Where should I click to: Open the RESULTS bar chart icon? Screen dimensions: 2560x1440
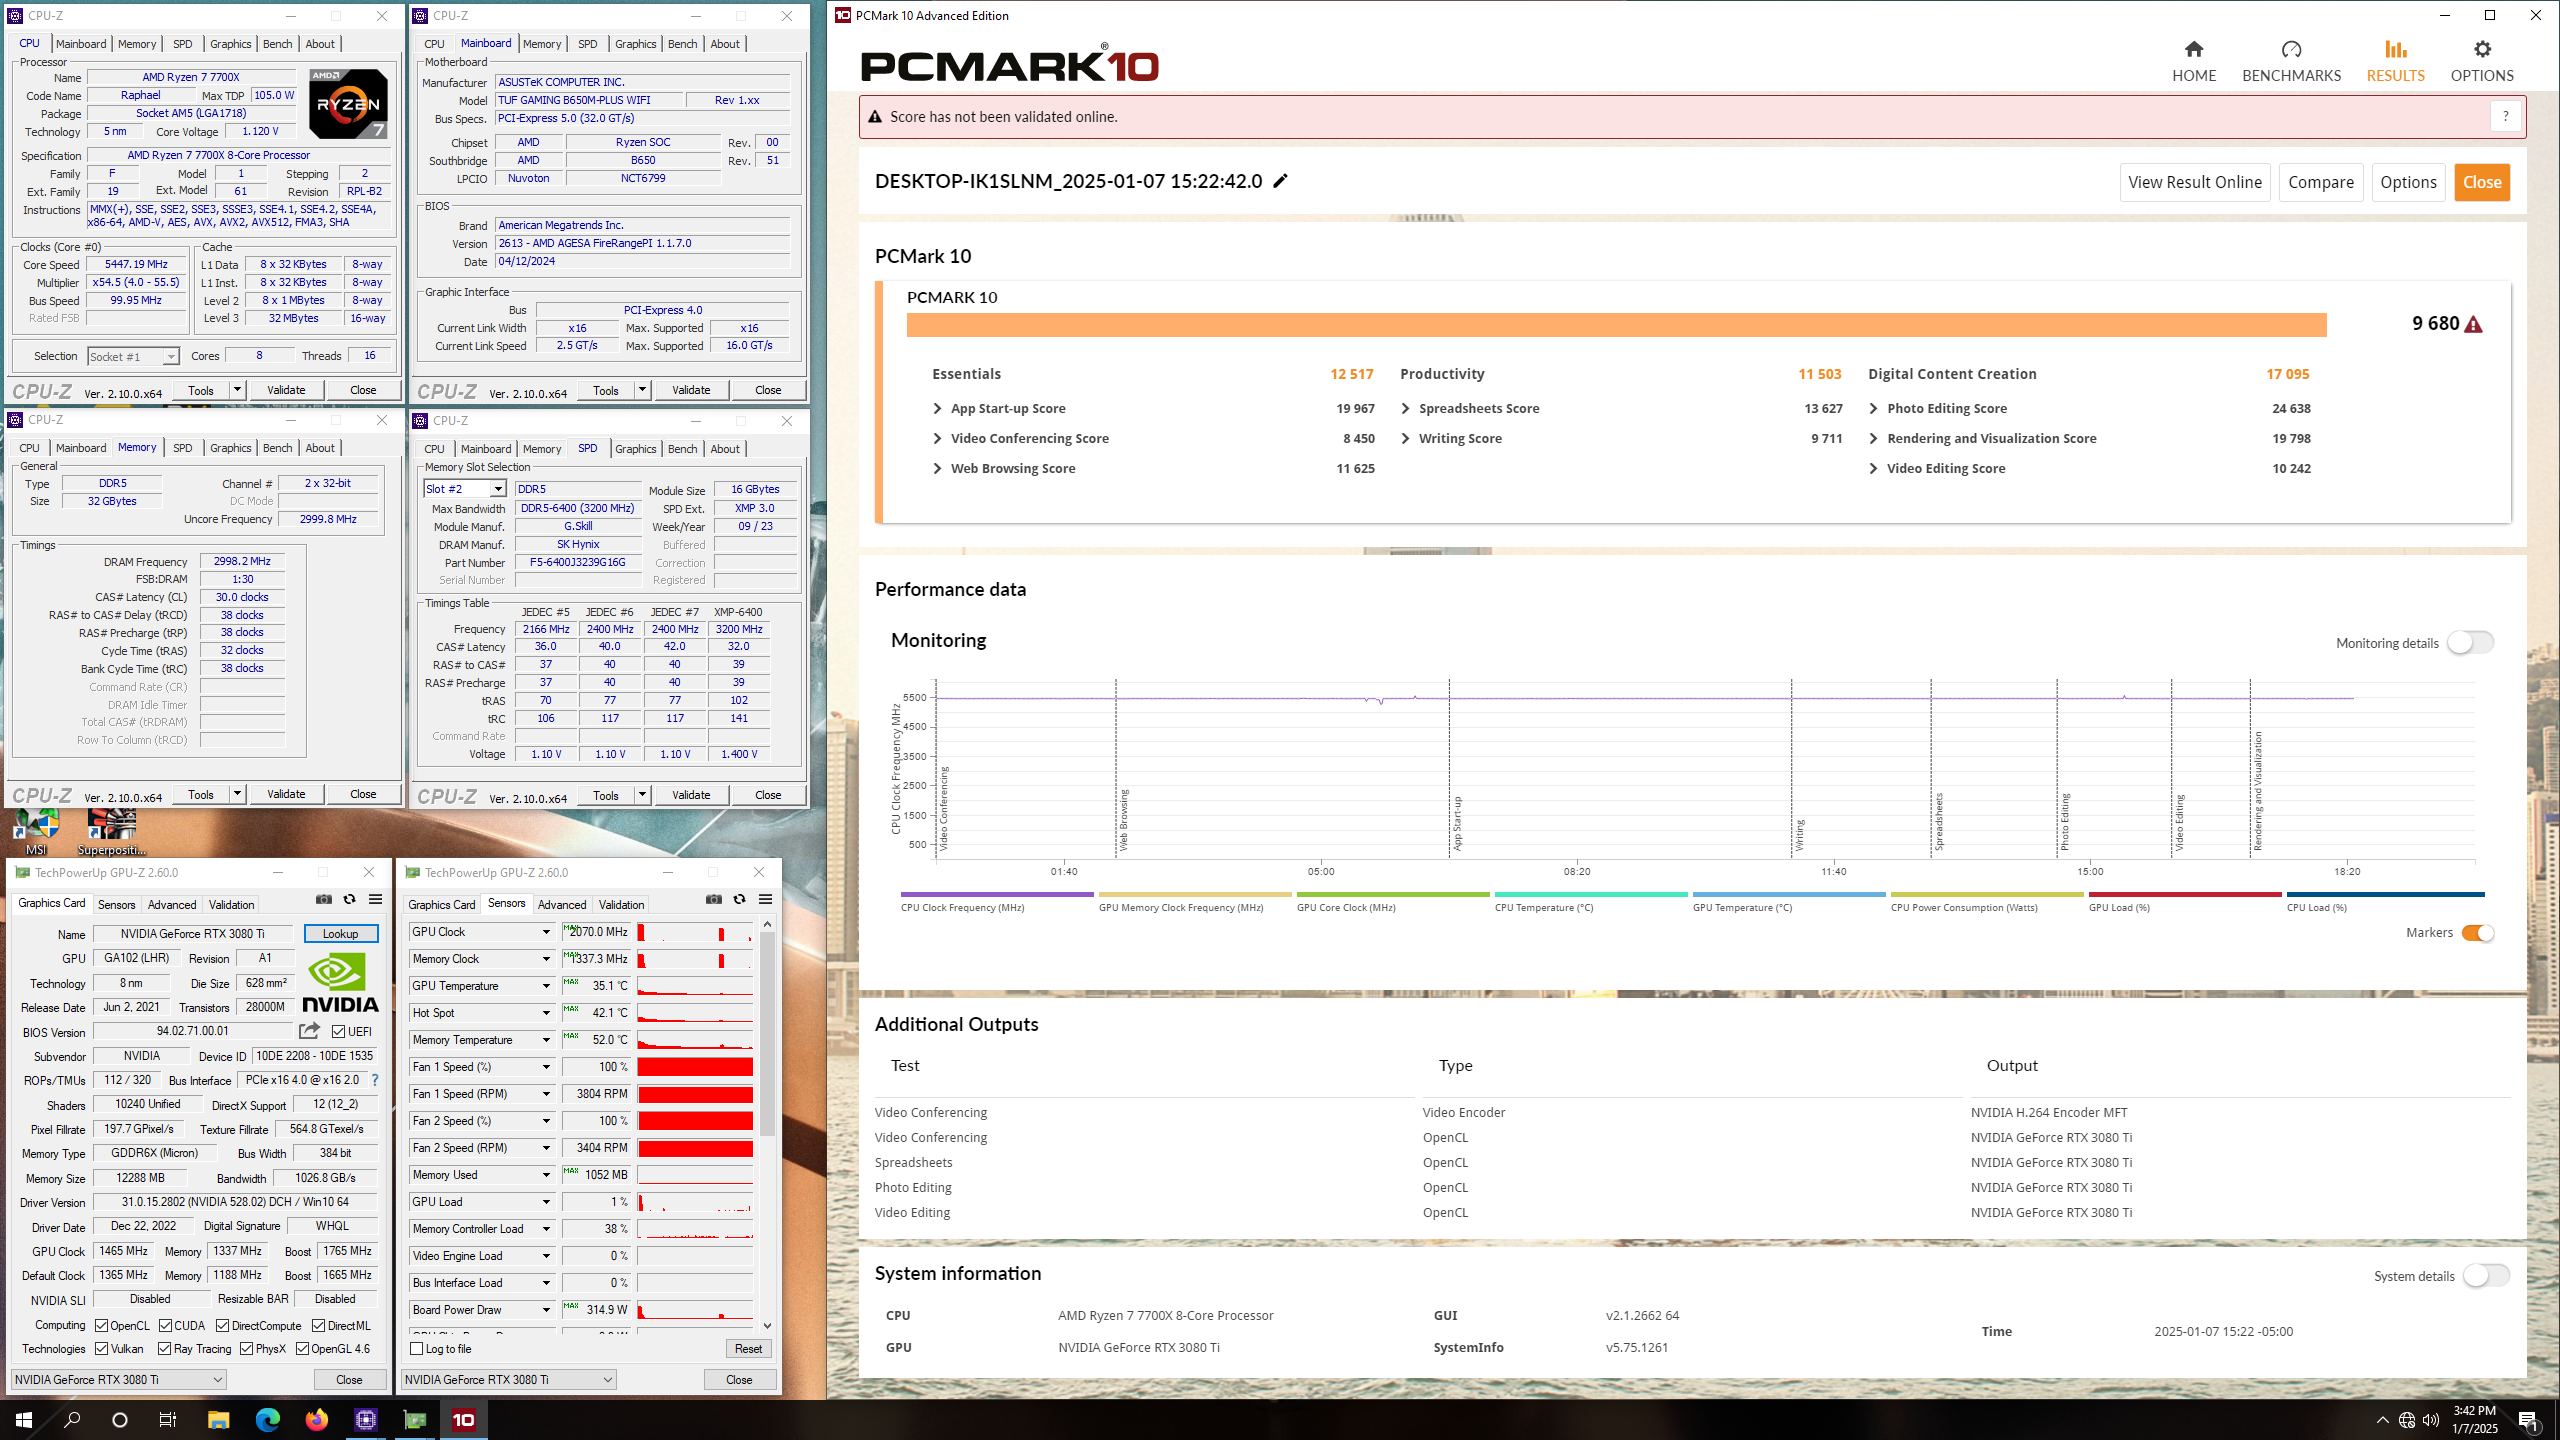tap(2395, 49)
